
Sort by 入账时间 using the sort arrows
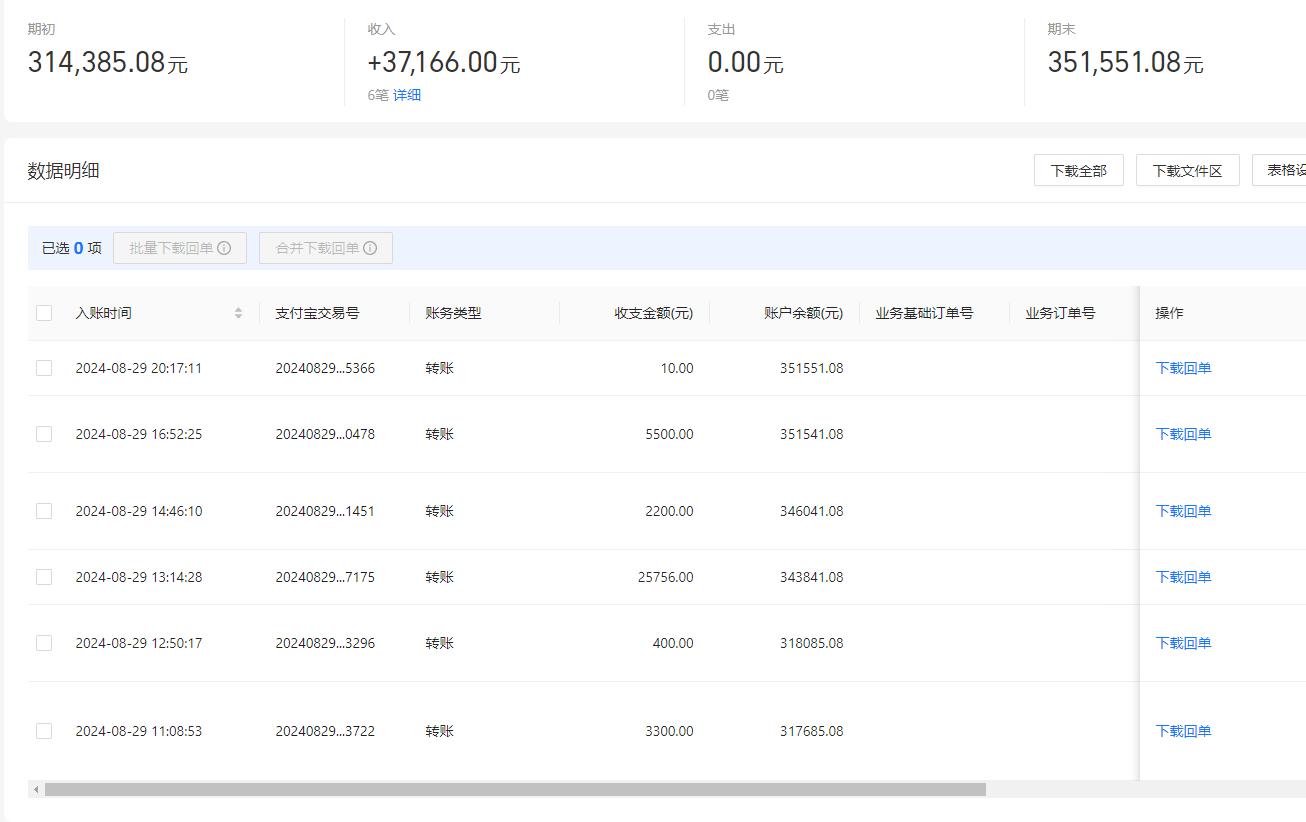click(238, 313)
